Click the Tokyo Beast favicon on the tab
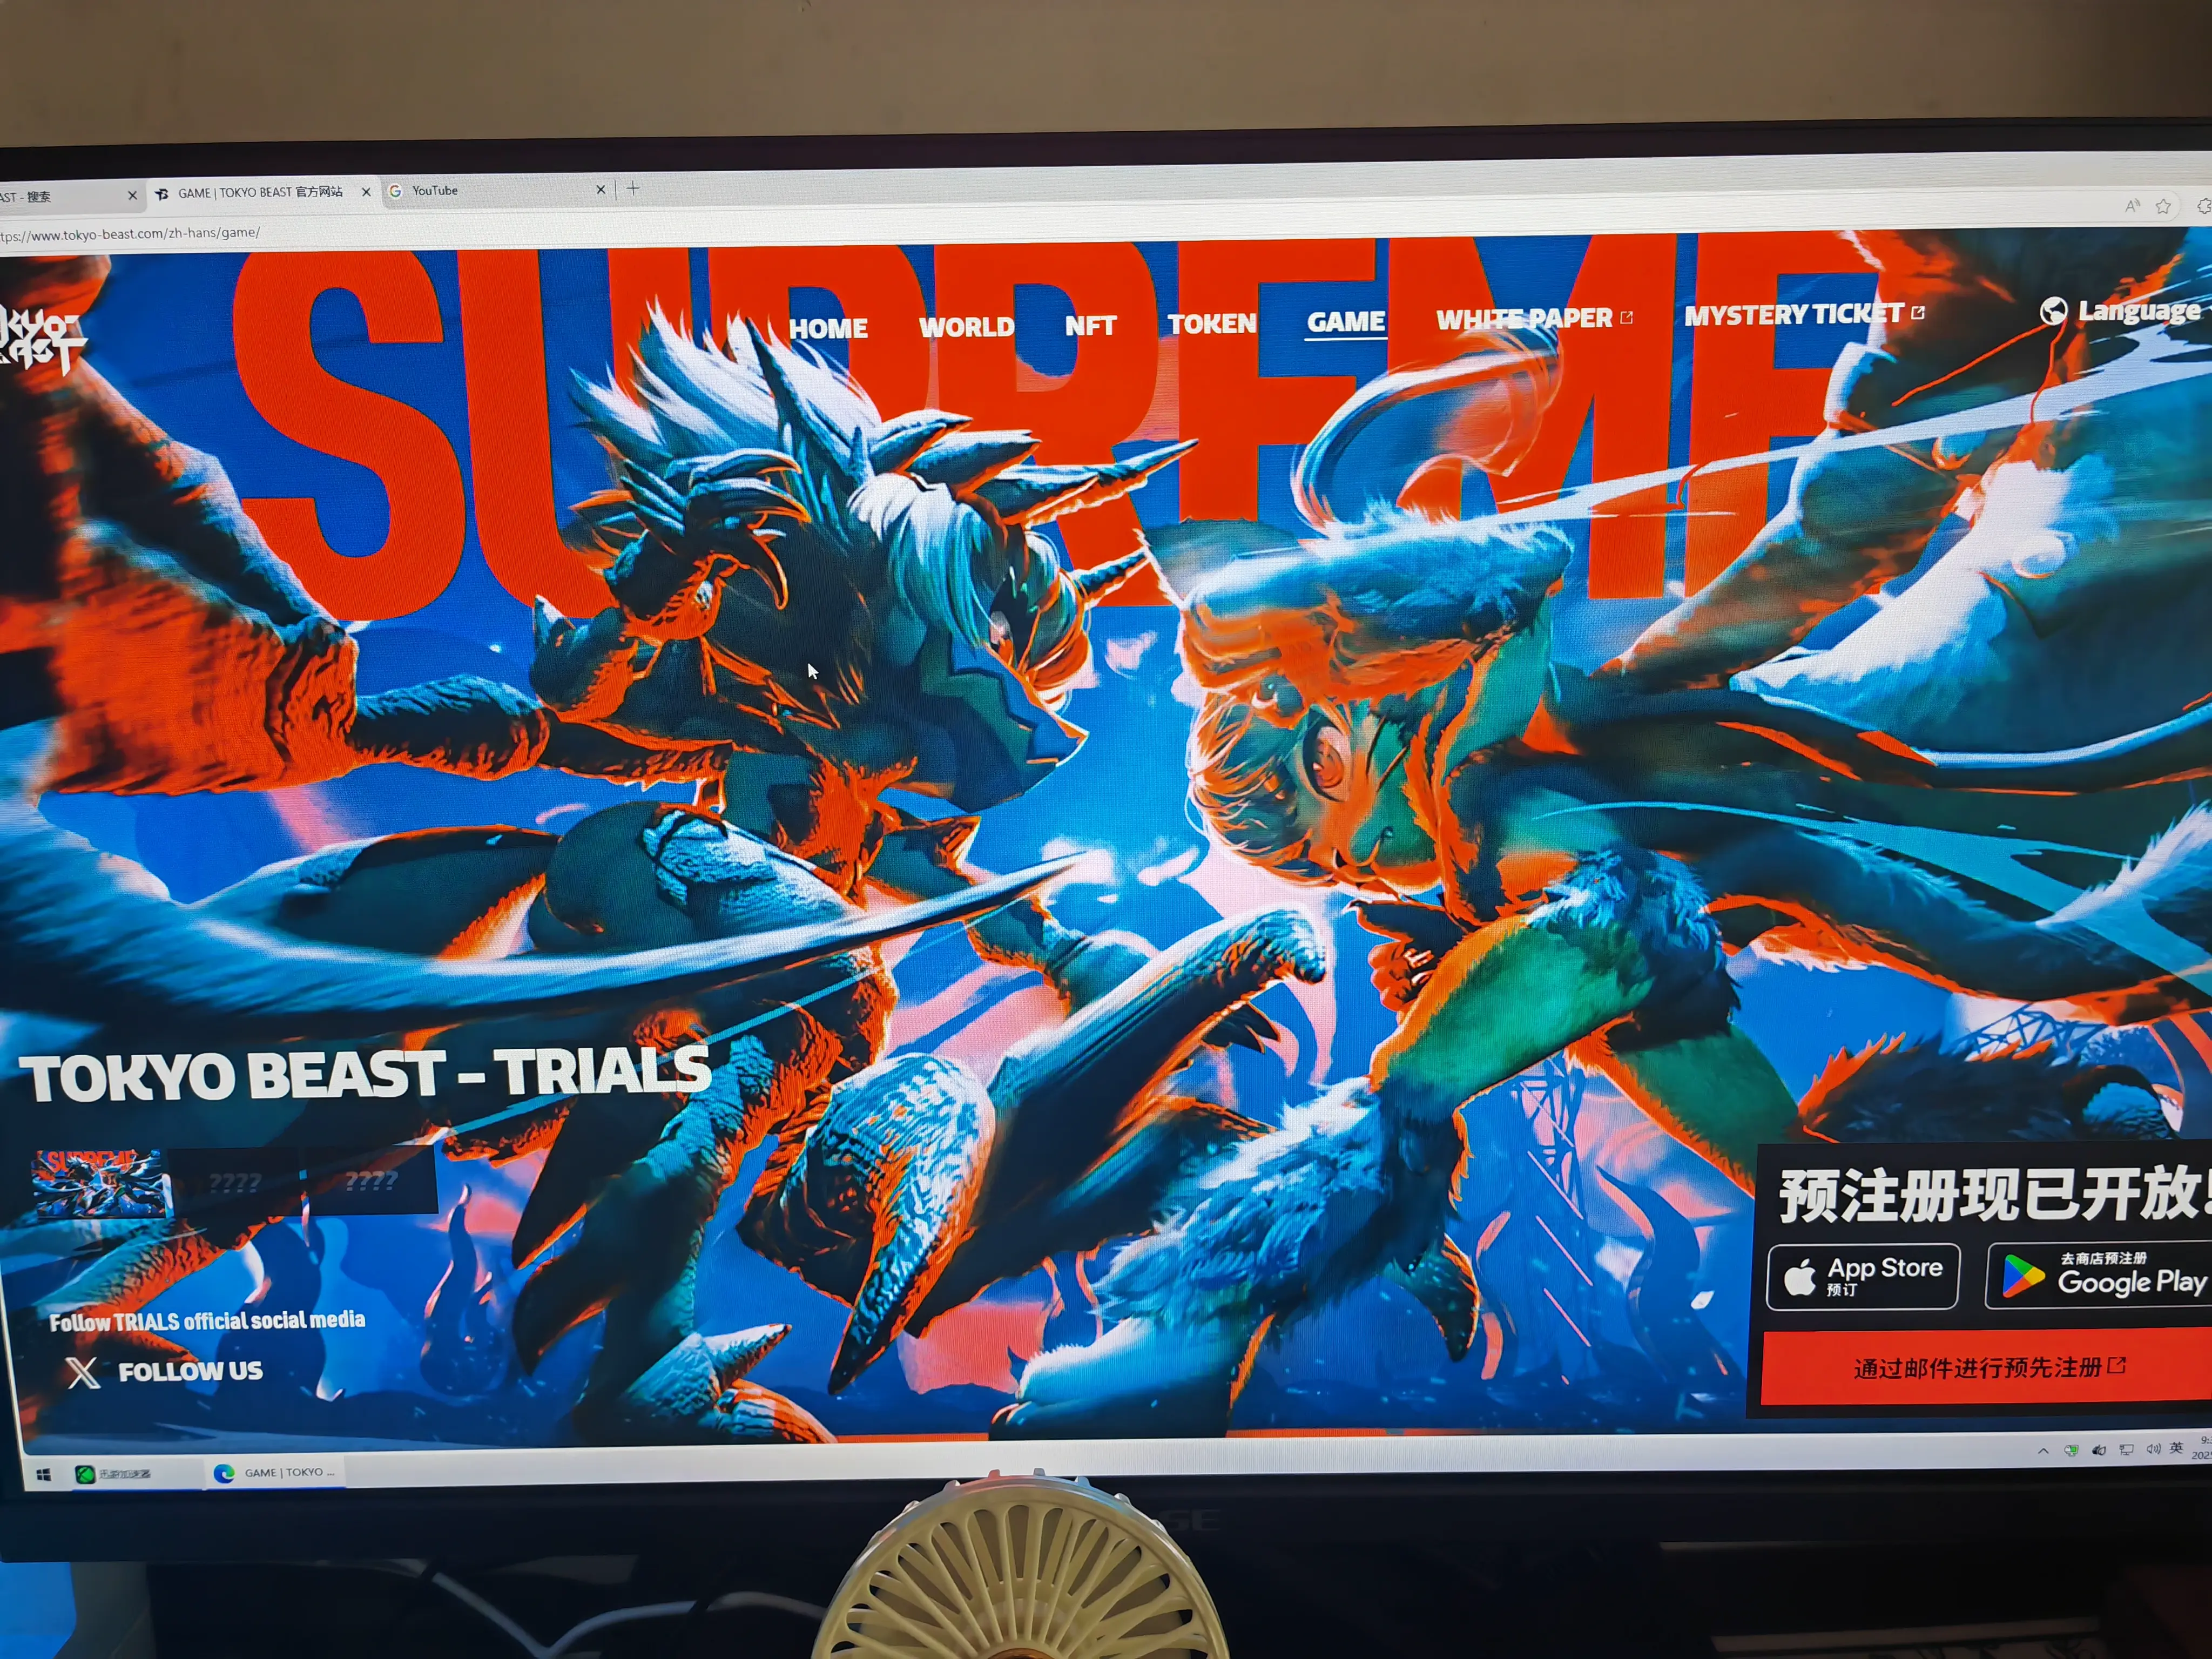Image resolution: width=2212 pixels, height=1659 pixels. (161, 194)
